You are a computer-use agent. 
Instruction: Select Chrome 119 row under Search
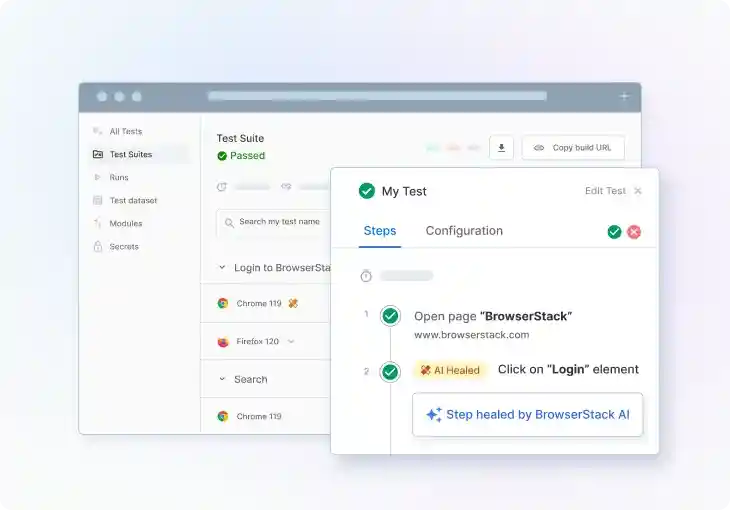[x=265, y=416]
